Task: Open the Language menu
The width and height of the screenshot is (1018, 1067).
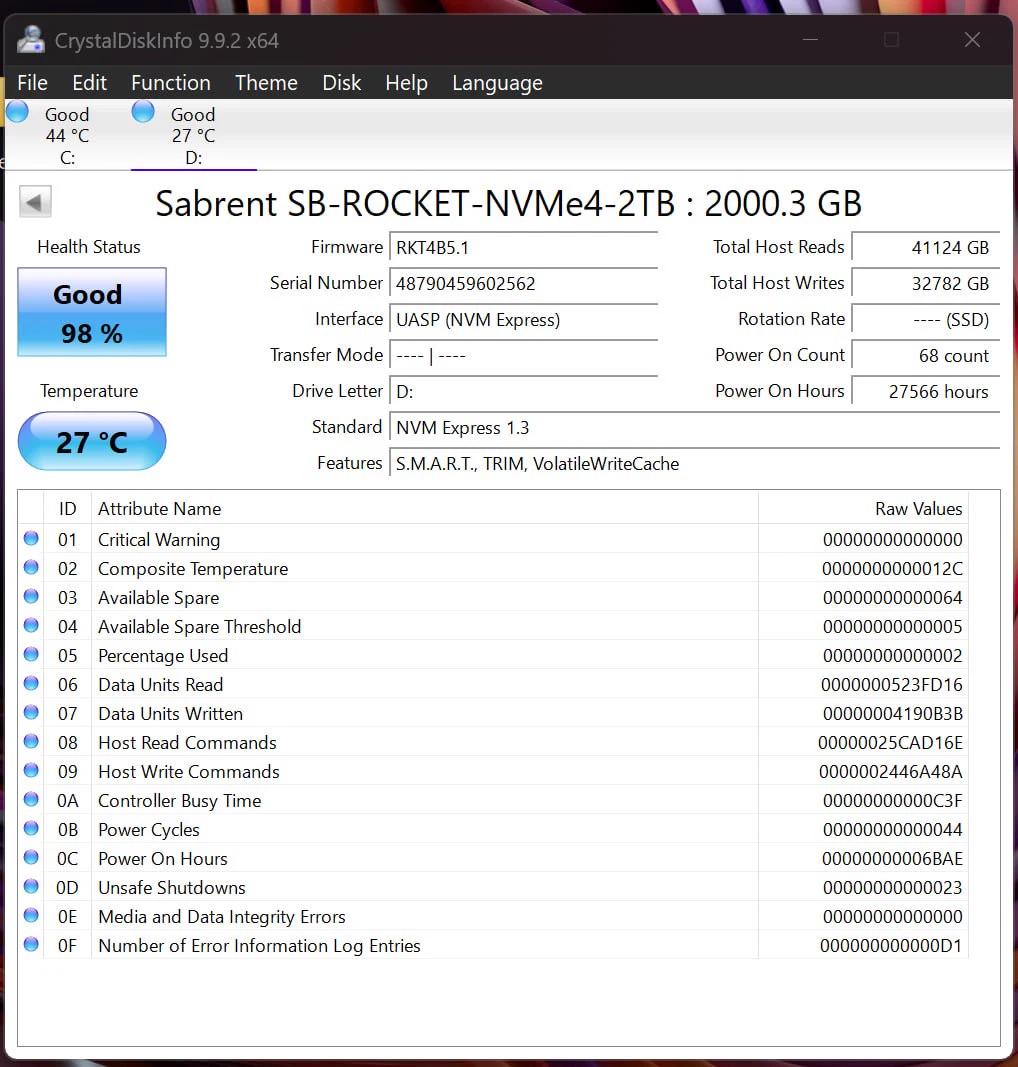Action: click(x=497, y=82)
